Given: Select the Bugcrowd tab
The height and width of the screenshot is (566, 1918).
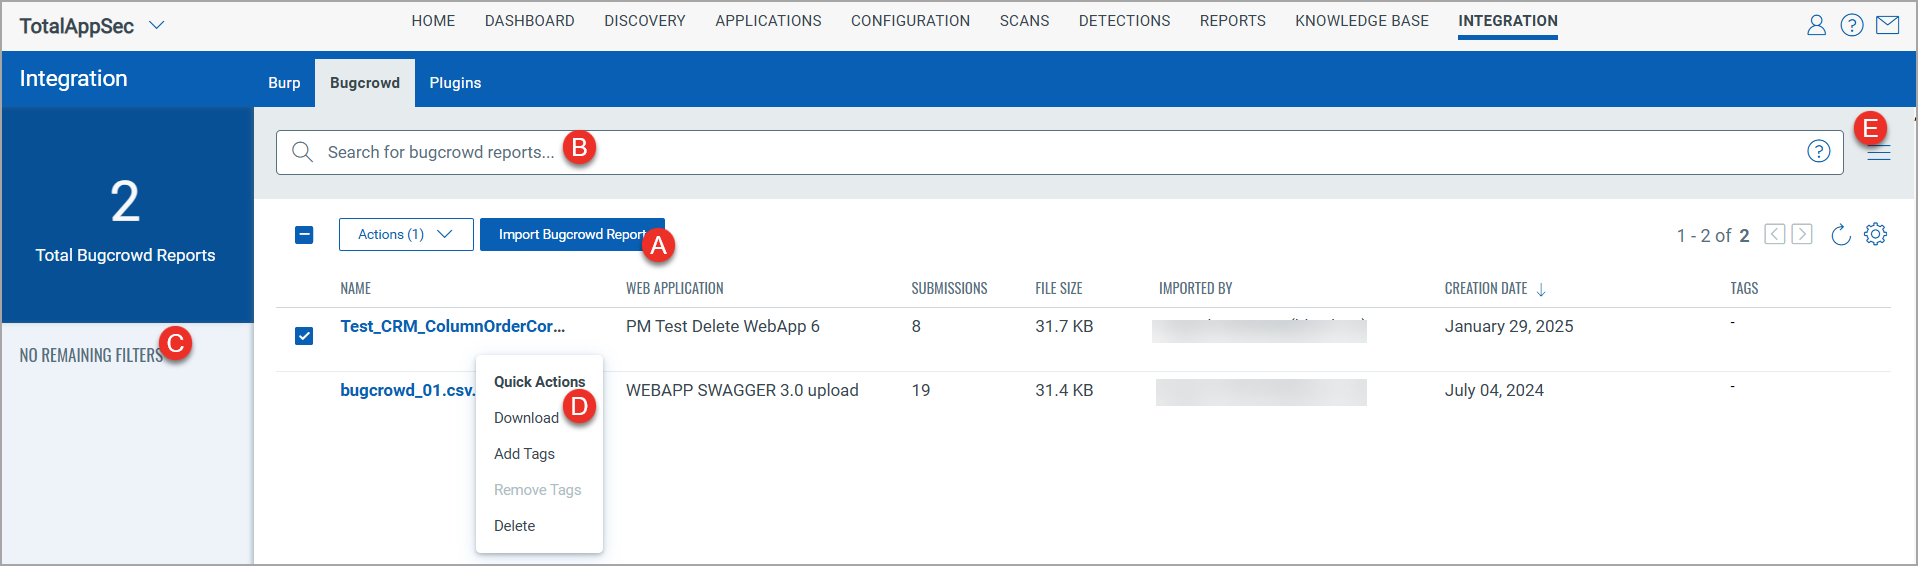Looking at the screenshot, I should [x=365, y=83].
